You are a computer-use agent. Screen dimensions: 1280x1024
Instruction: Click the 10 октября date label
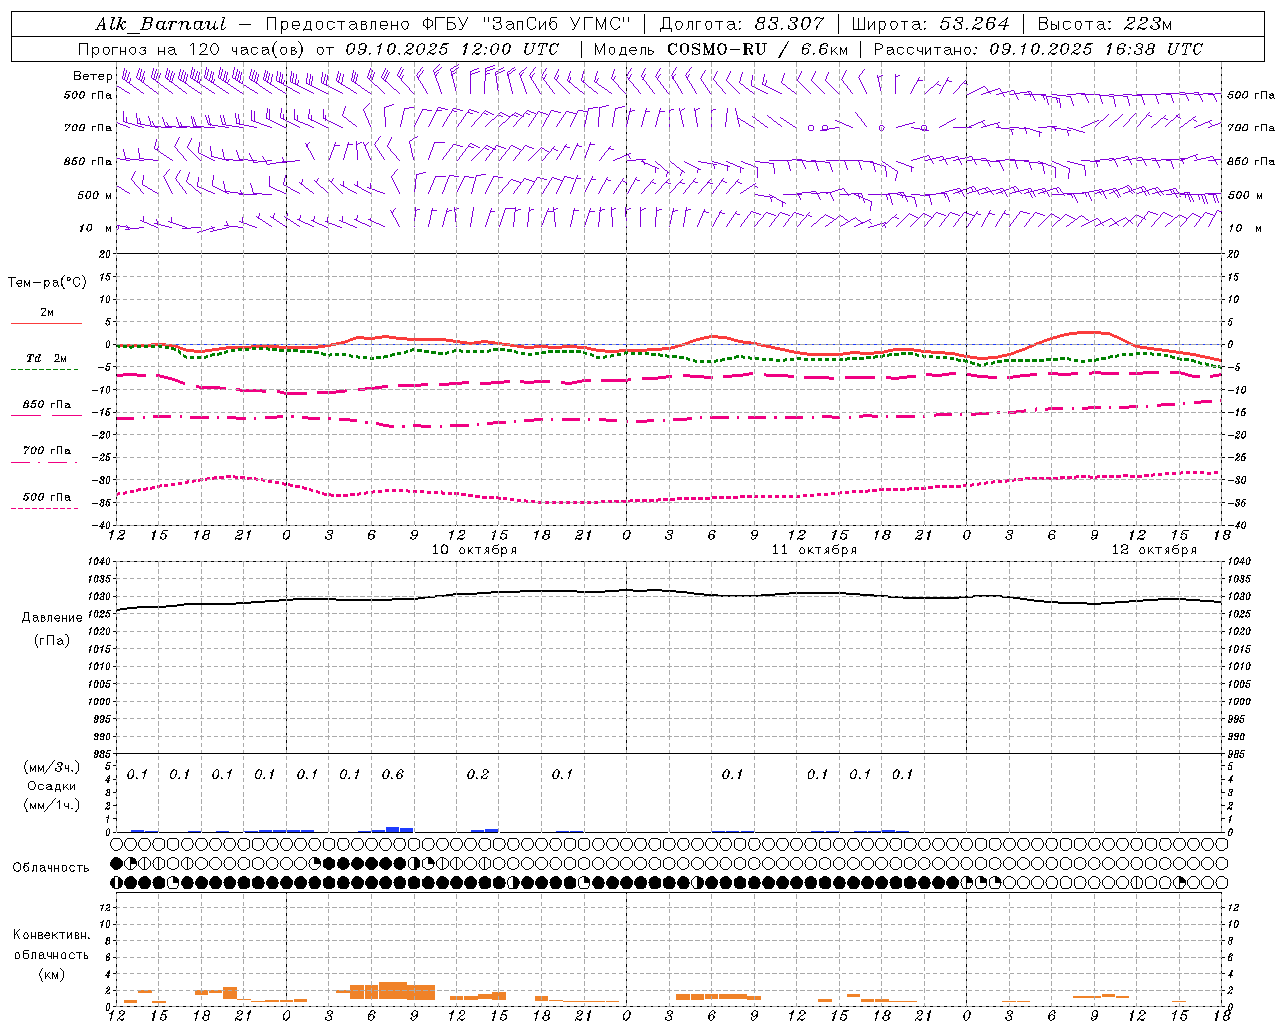474,550
